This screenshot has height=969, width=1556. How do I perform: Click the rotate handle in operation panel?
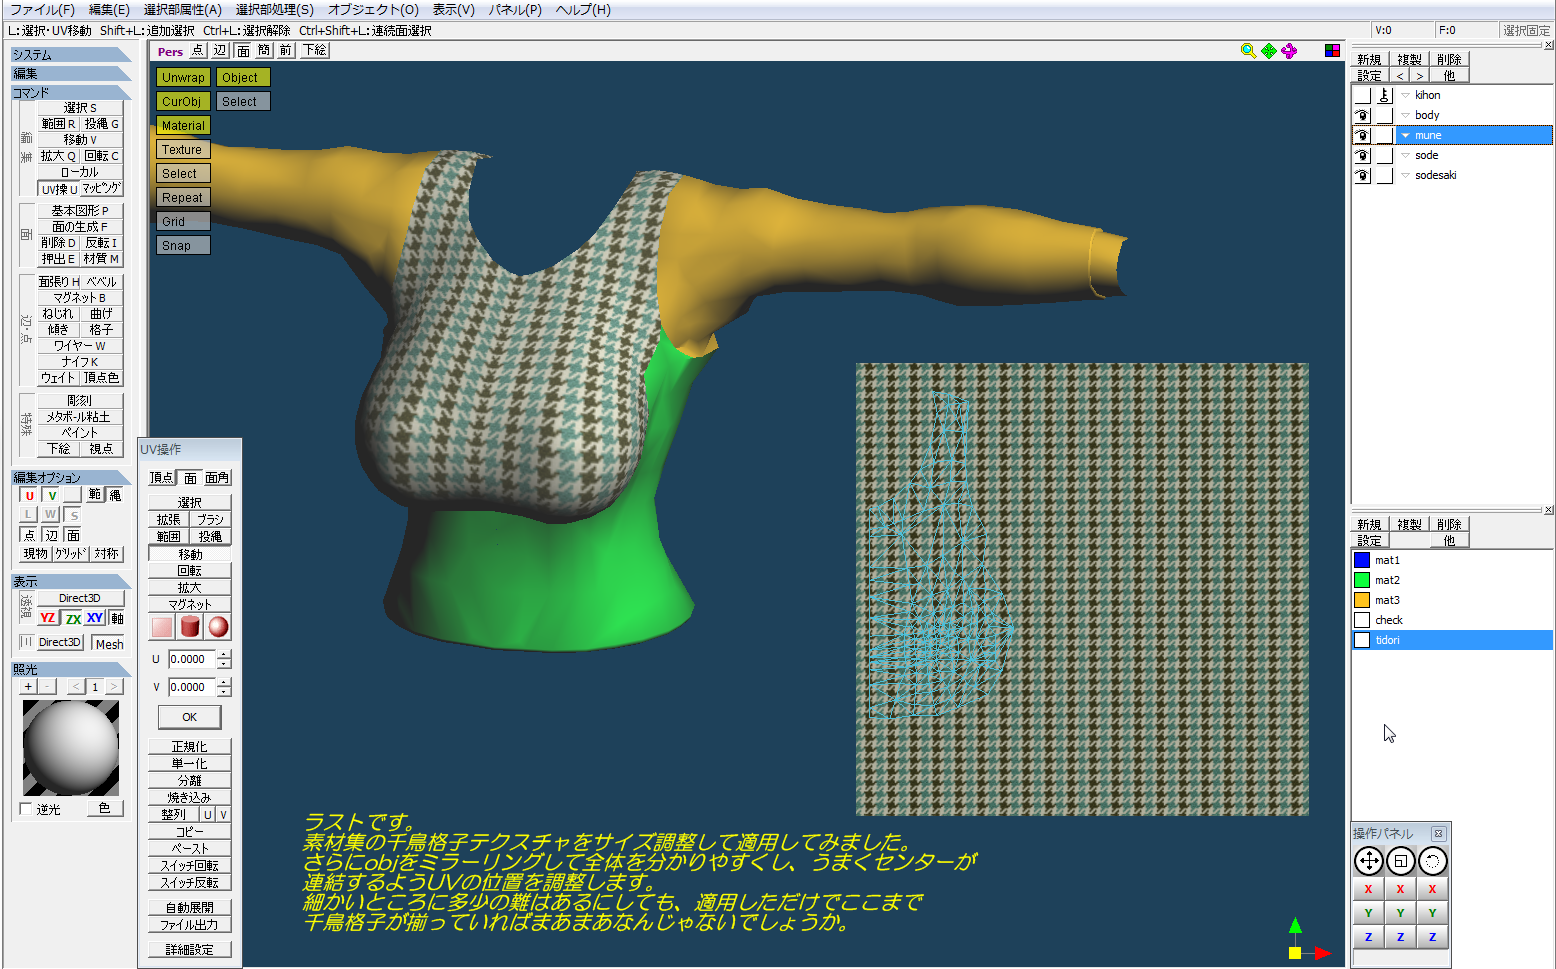(1432, 861)
